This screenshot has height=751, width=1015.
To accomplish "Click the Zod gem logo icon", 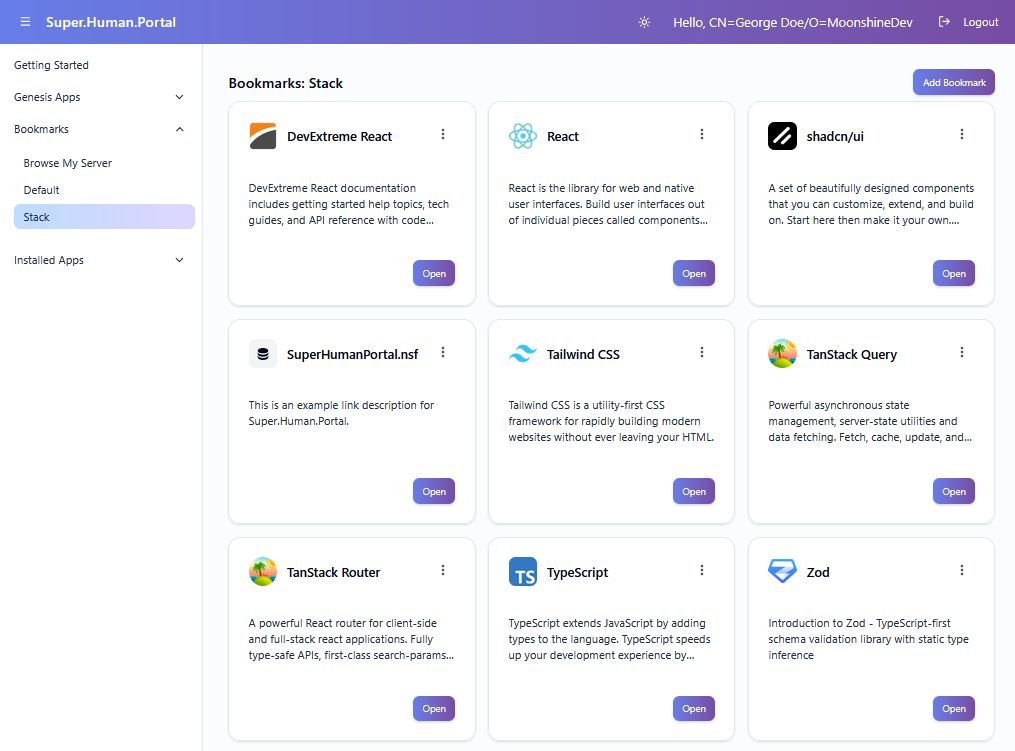I will point(782,572).
